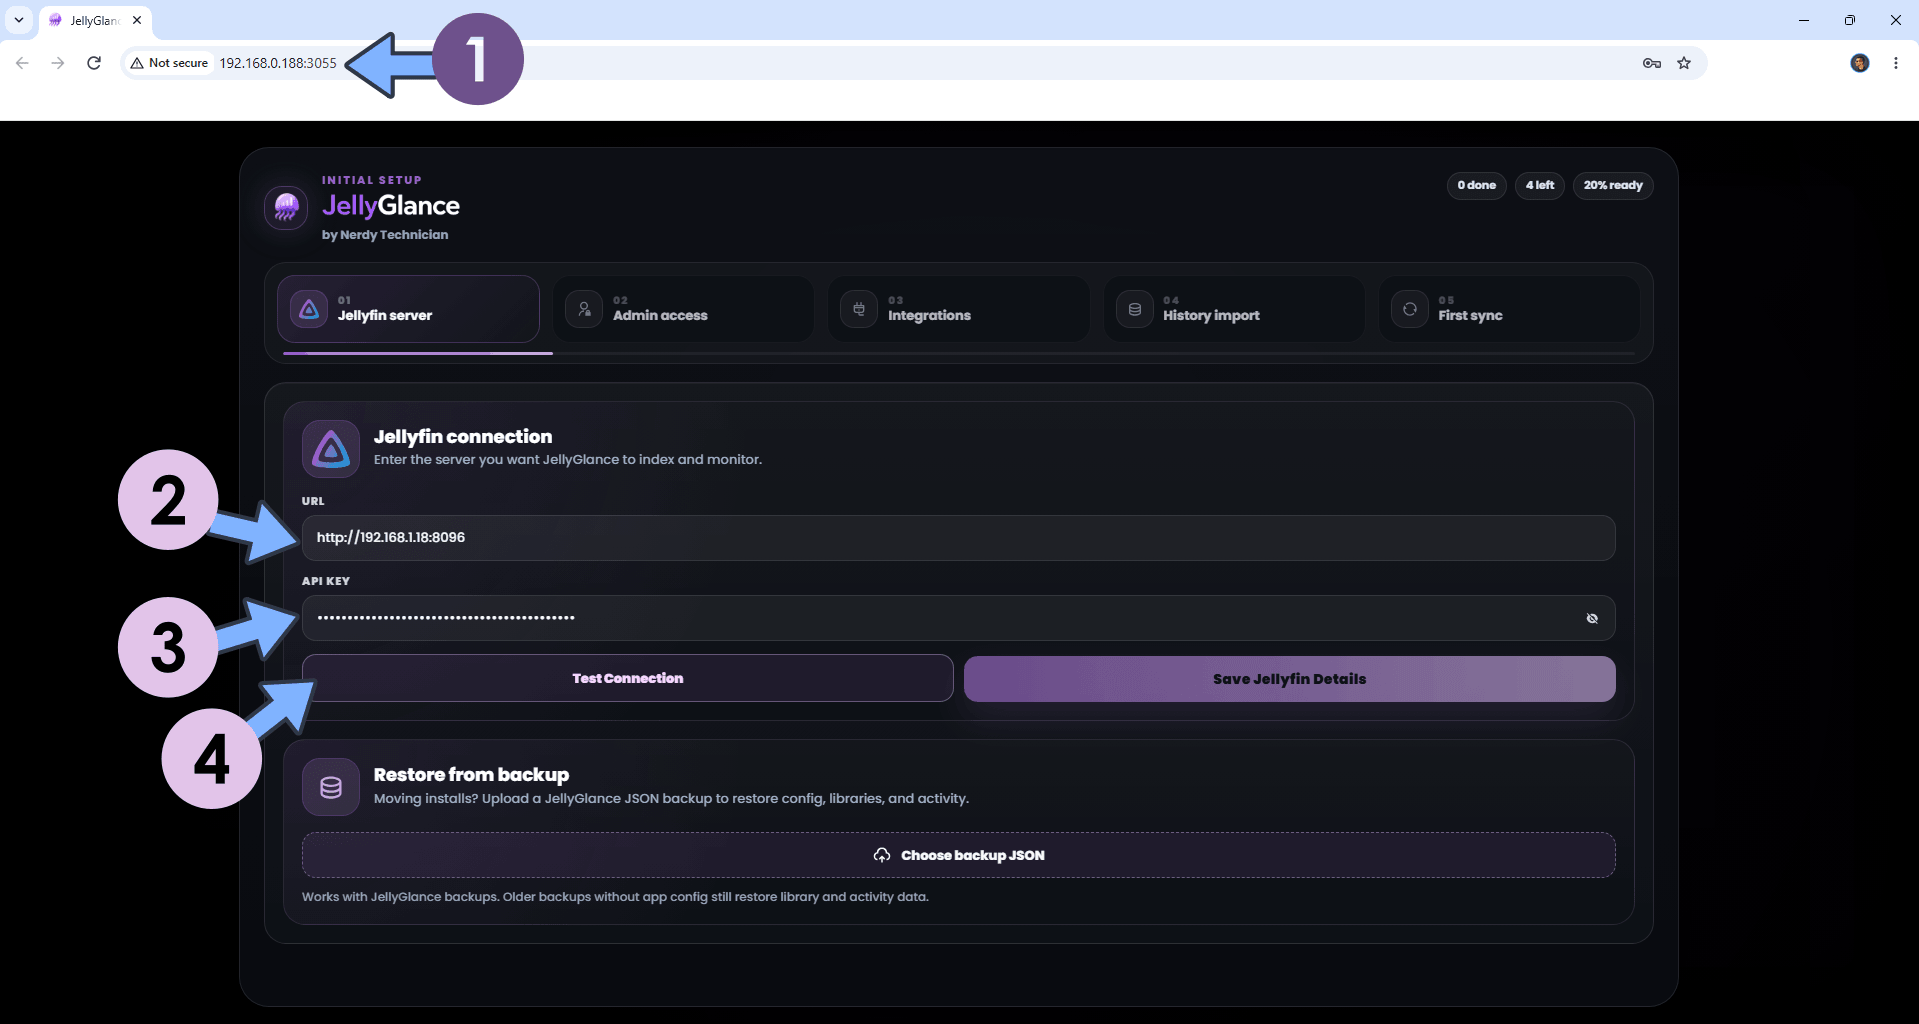This screenshot has height=1024, width=1919.
Task: Open the saved passwords key icon
Action: (x=1652, y=63)
